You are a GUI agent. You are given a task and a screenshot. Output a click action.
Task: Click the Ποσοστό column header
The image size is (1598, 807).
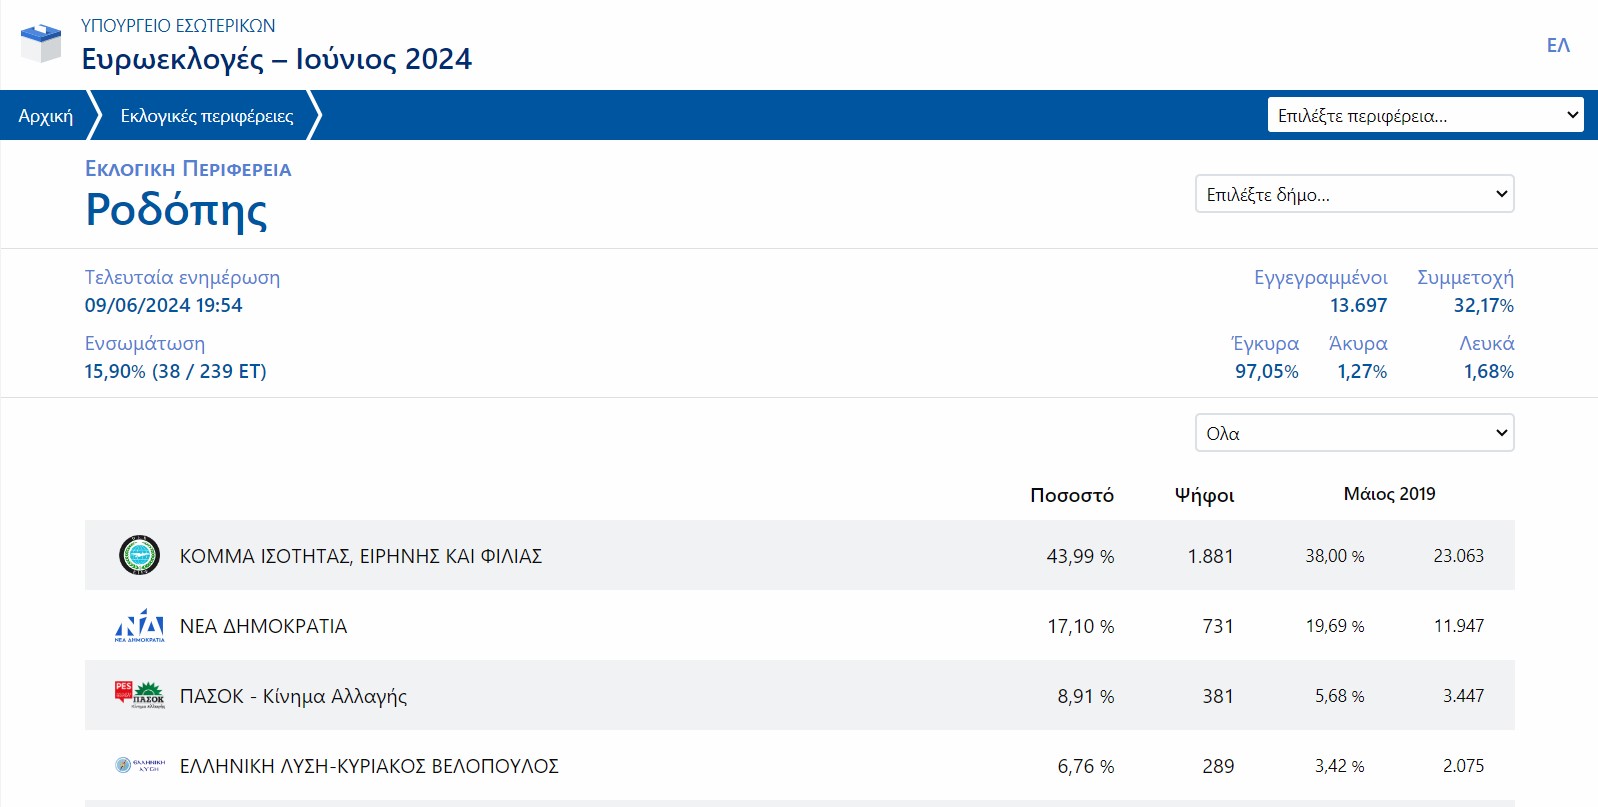pos(1071,495)
